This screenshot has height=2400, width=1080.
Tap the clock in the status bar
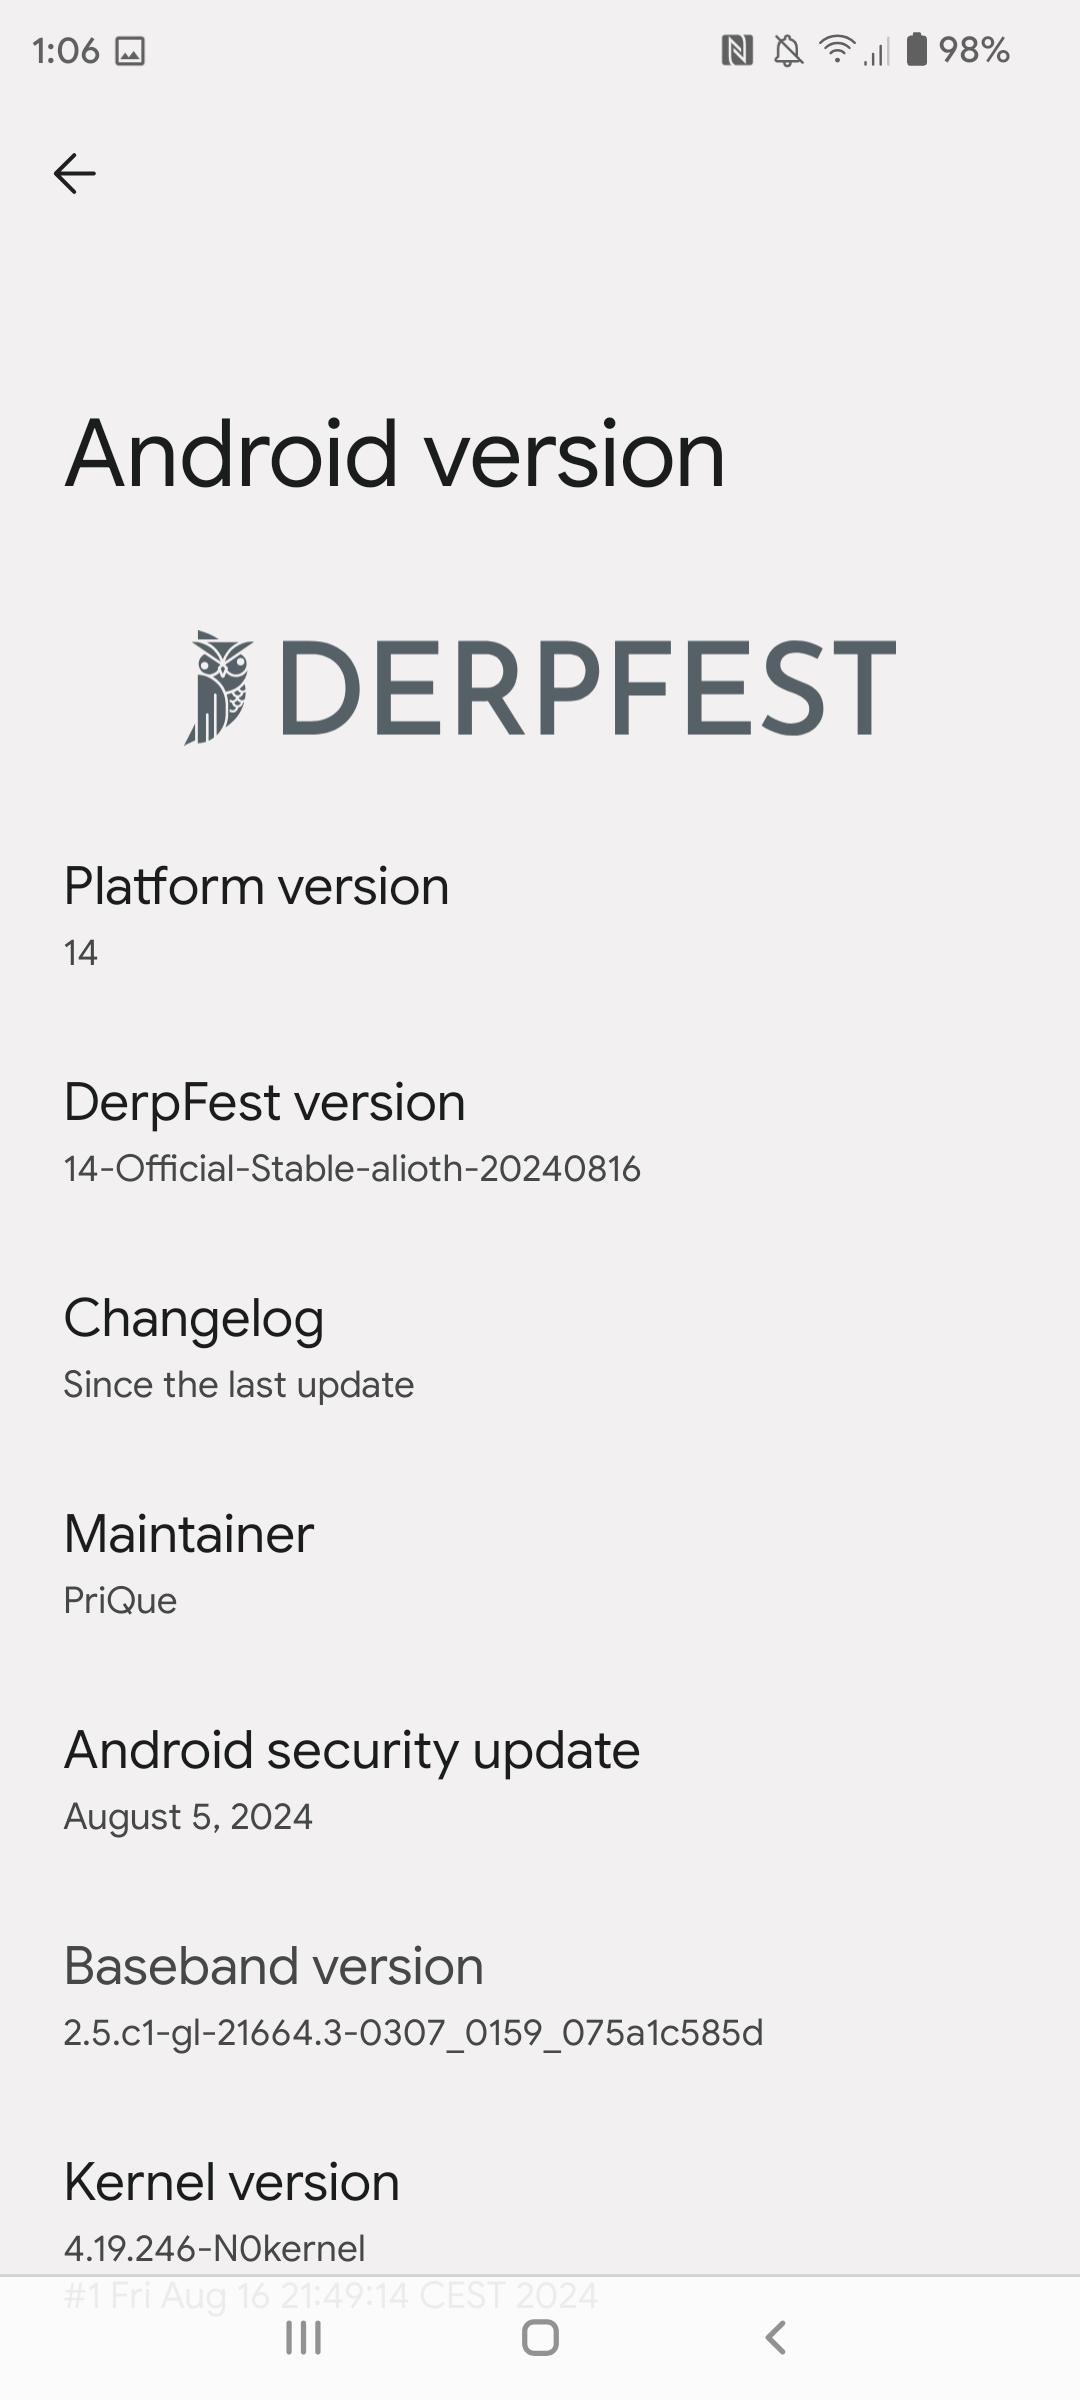point(66,51)
